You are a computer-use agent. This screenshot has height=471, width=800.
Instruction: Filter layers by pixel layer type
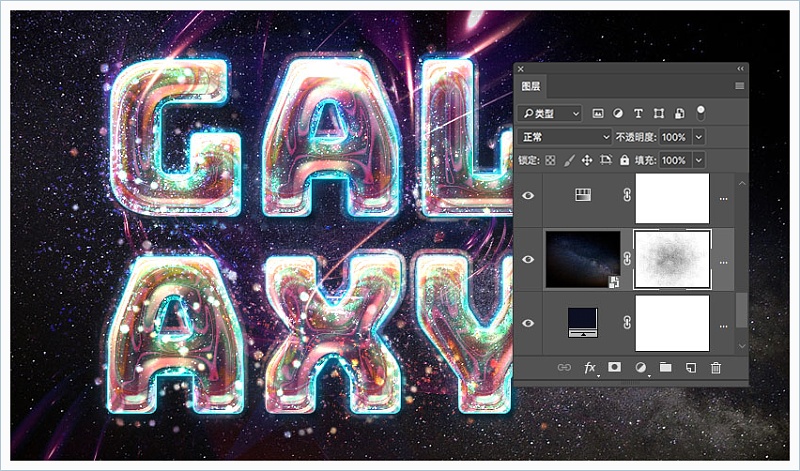(598, 114)
